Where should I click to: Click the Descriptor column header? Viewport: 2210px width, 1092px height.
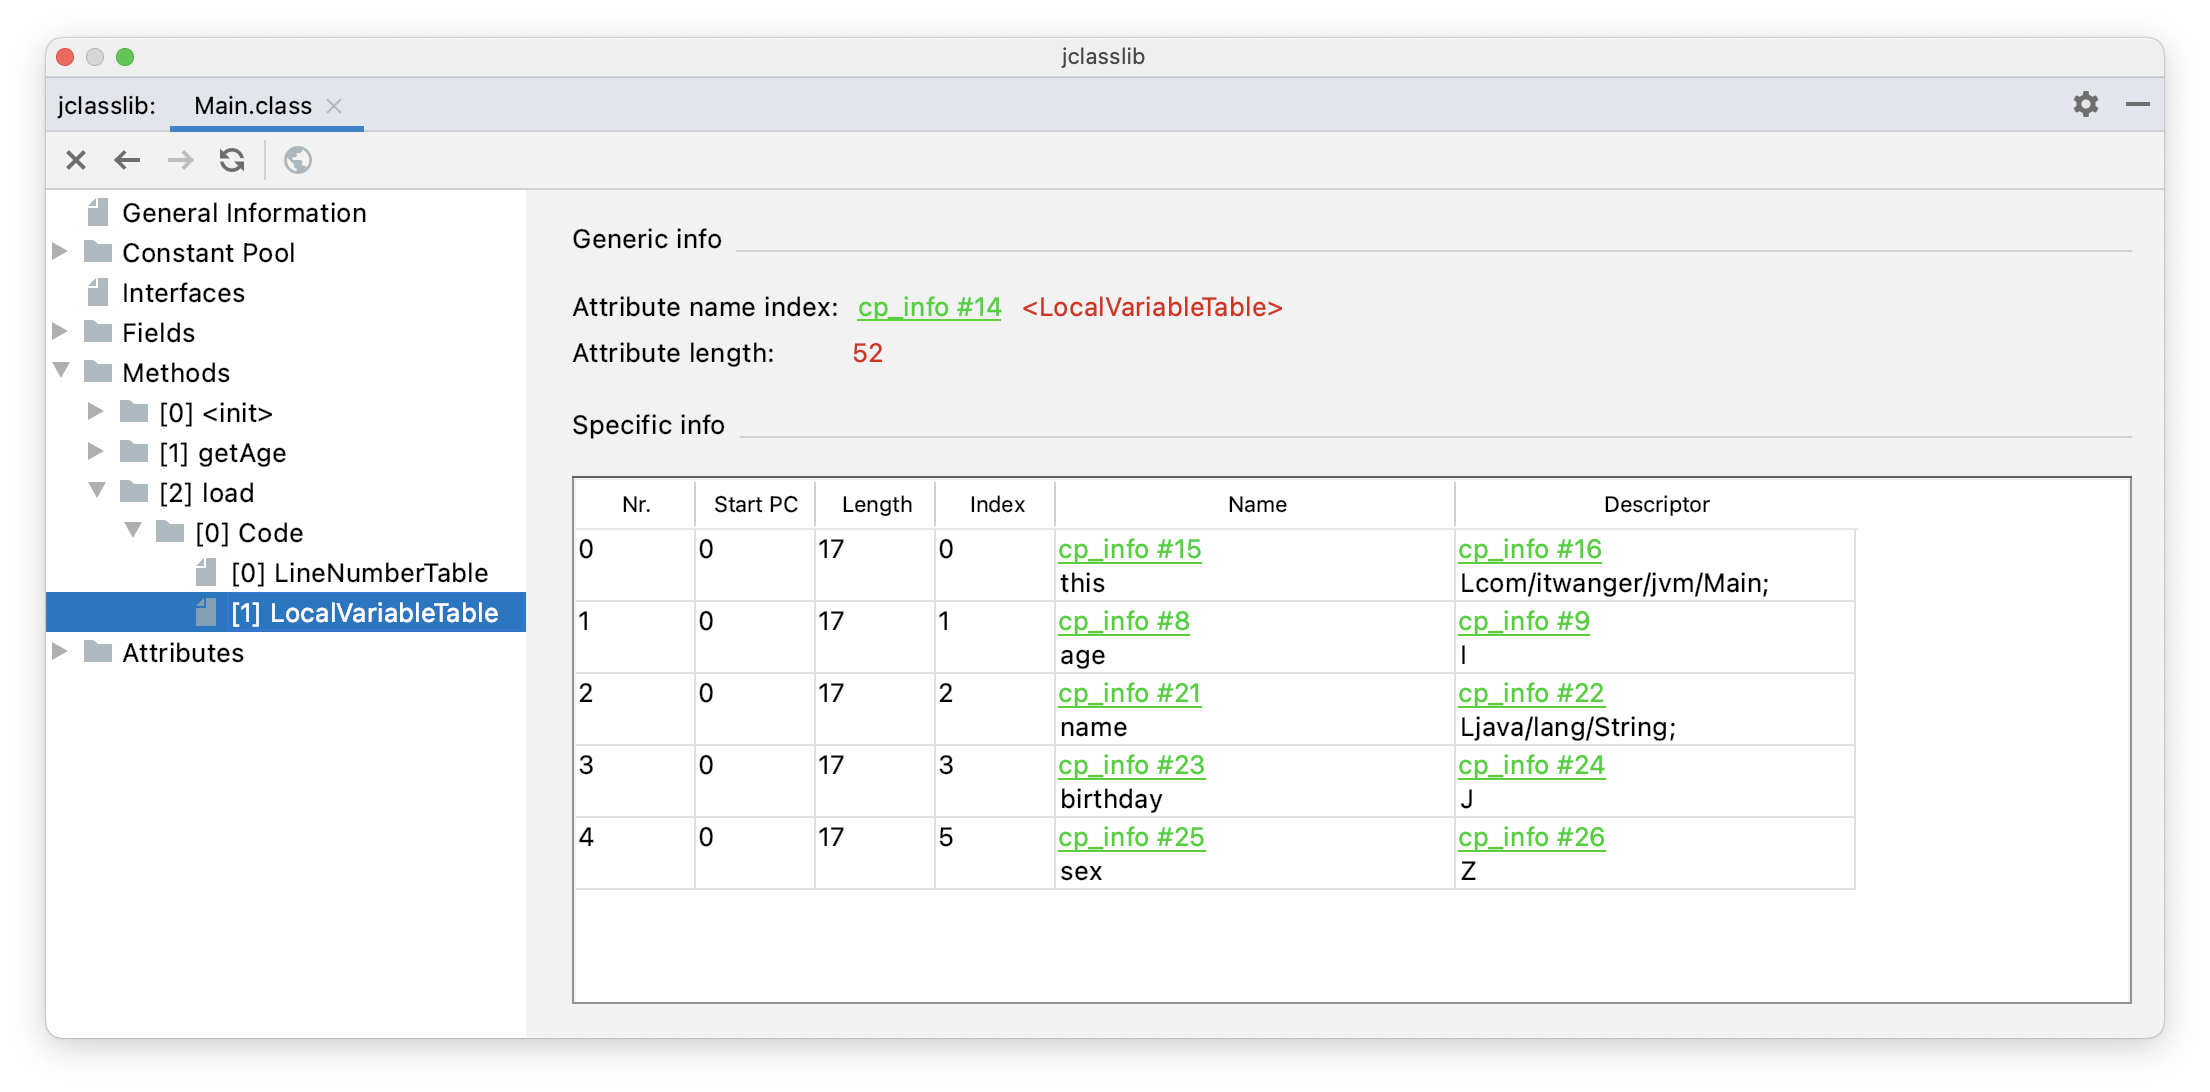(1655, 504)
